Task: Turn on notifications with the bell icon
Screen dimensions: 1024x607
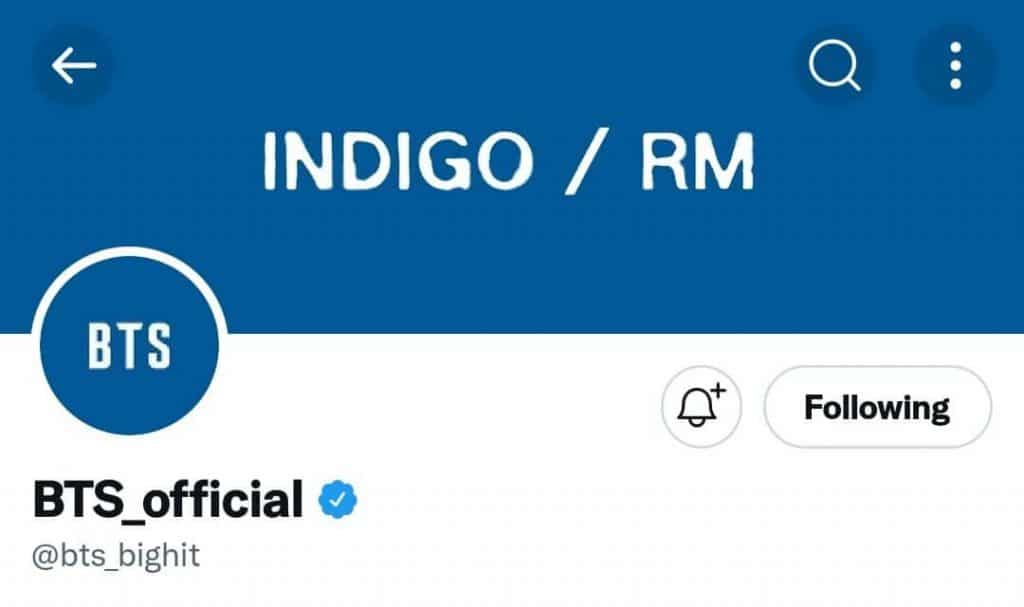Action: (x=701, y=406)
